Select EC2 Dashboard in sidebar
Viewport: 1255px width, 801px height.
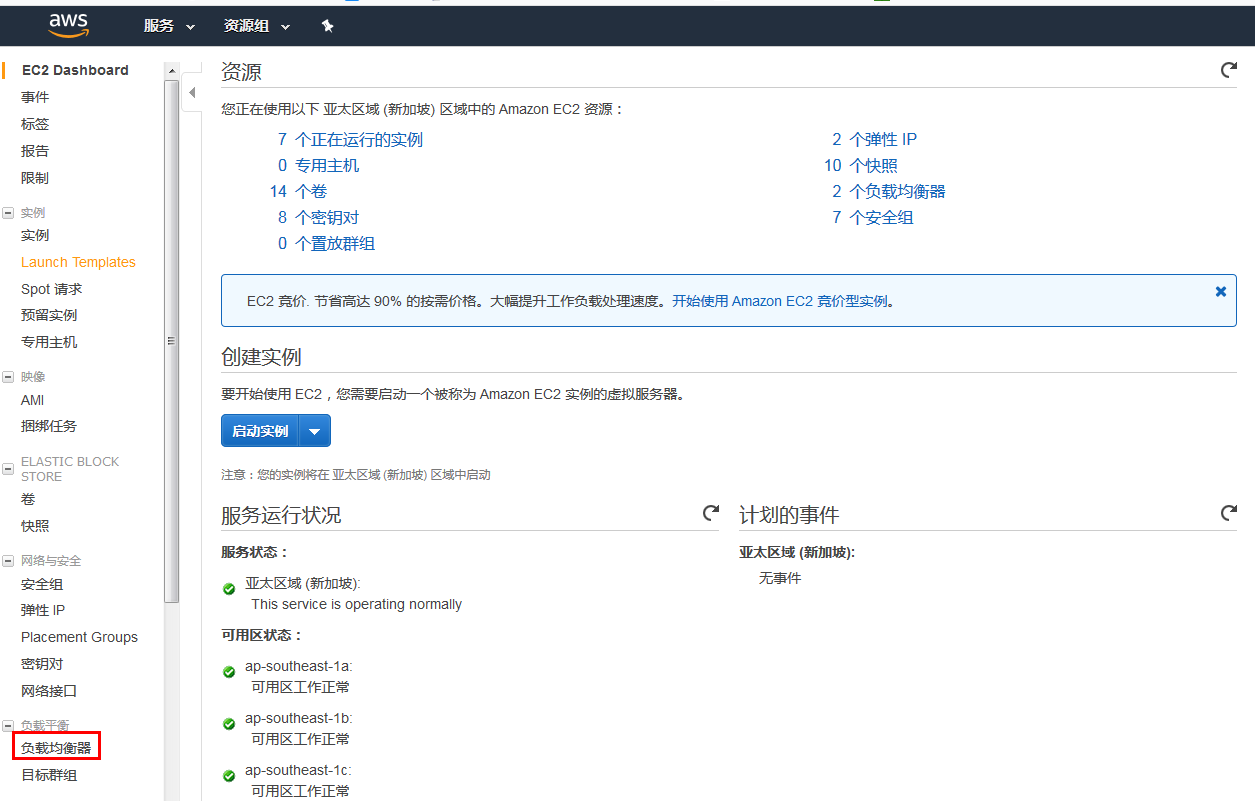pyautogui.click(x=75, y=70)
